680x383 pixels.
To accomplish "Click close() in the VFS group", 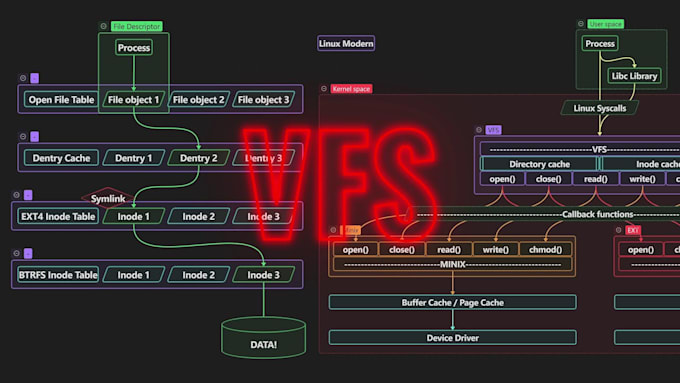I will point(549,179).
